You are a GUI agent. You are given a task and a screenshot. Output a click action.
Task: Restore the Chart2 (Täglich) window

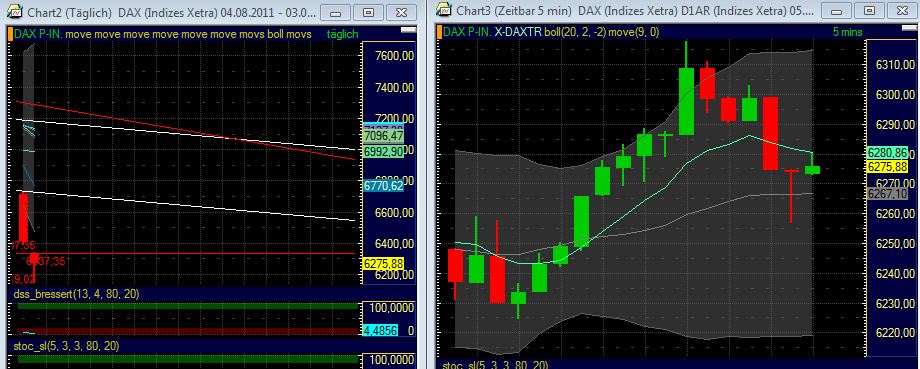369,12
